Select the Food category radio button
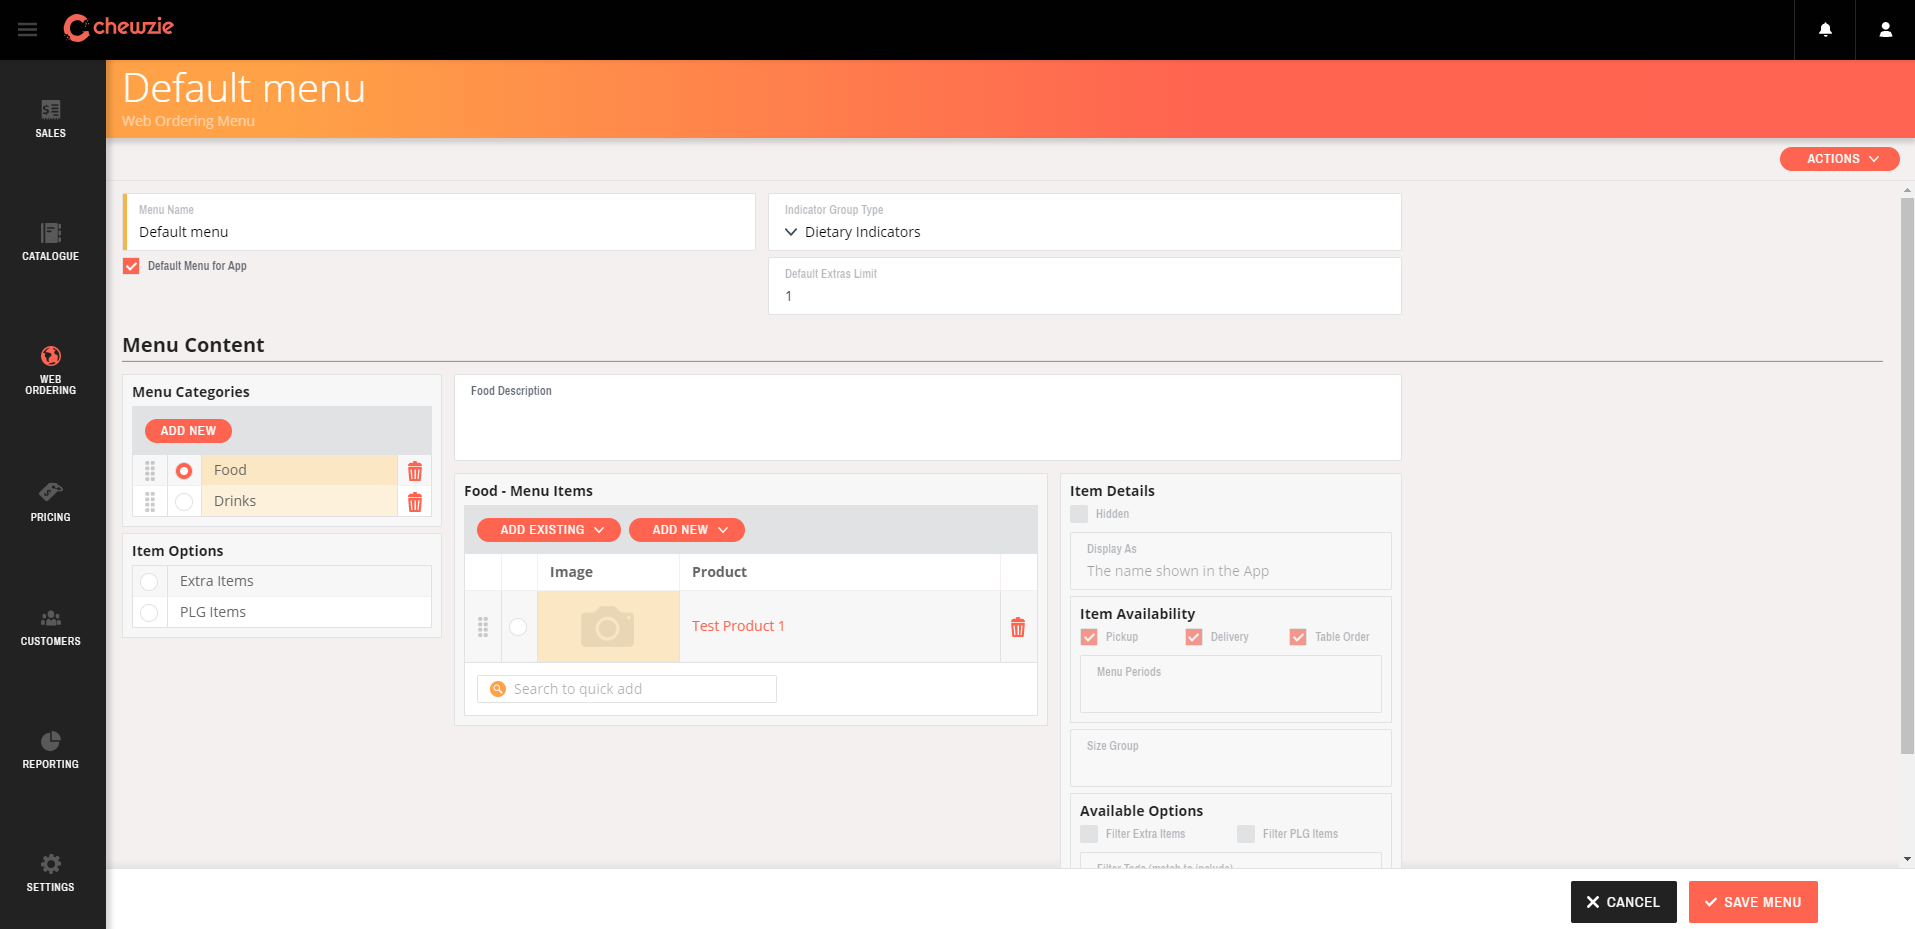The height and width of the screenshot is (929, 1915). click(184, 471)
